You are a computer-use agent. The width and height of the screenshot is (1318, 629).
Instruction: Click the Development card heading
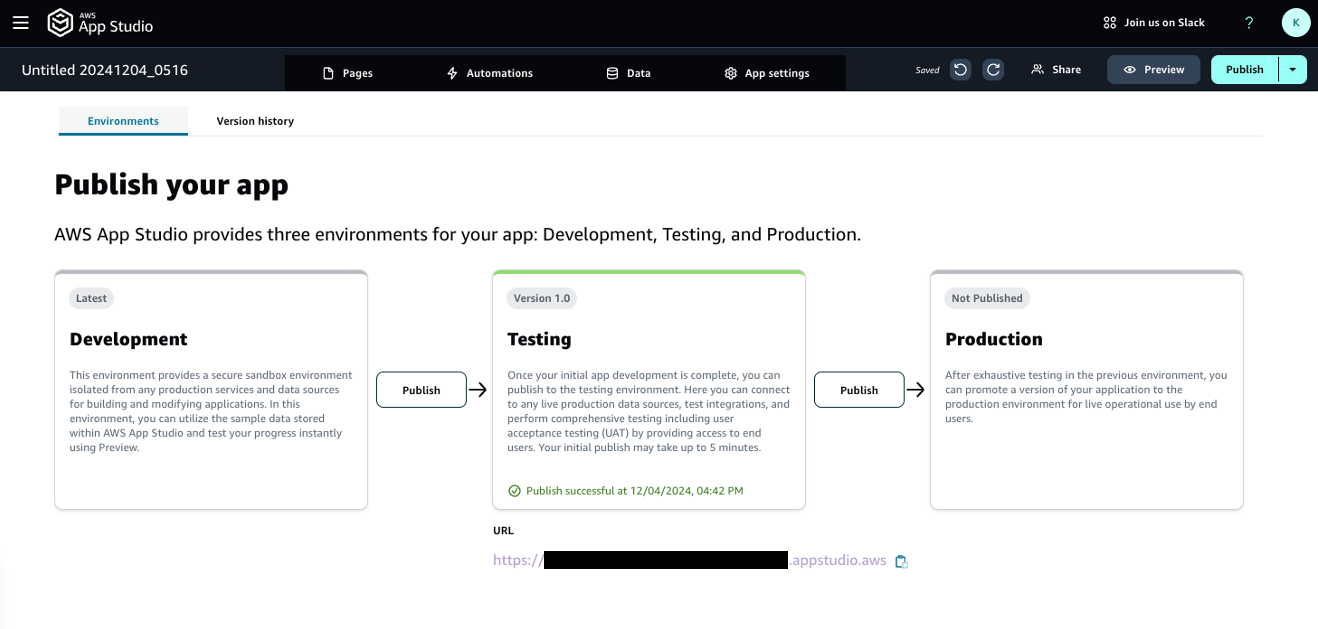click(128, 339)
